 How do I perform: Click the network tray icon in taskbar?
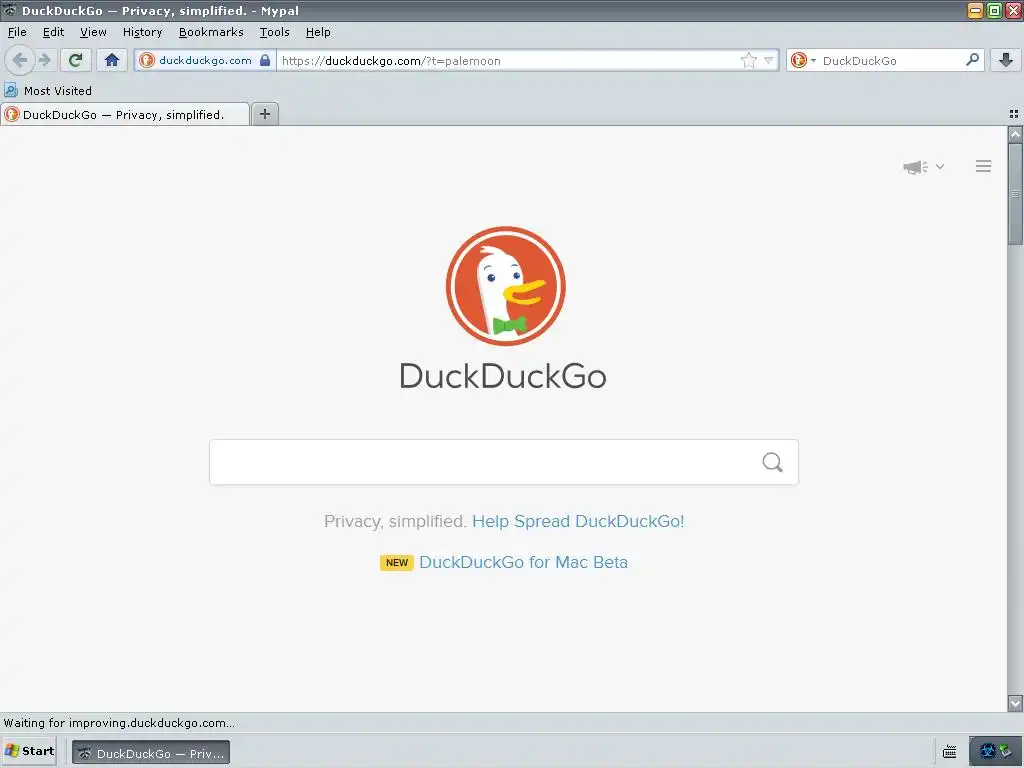click(x=1006, y=752)
